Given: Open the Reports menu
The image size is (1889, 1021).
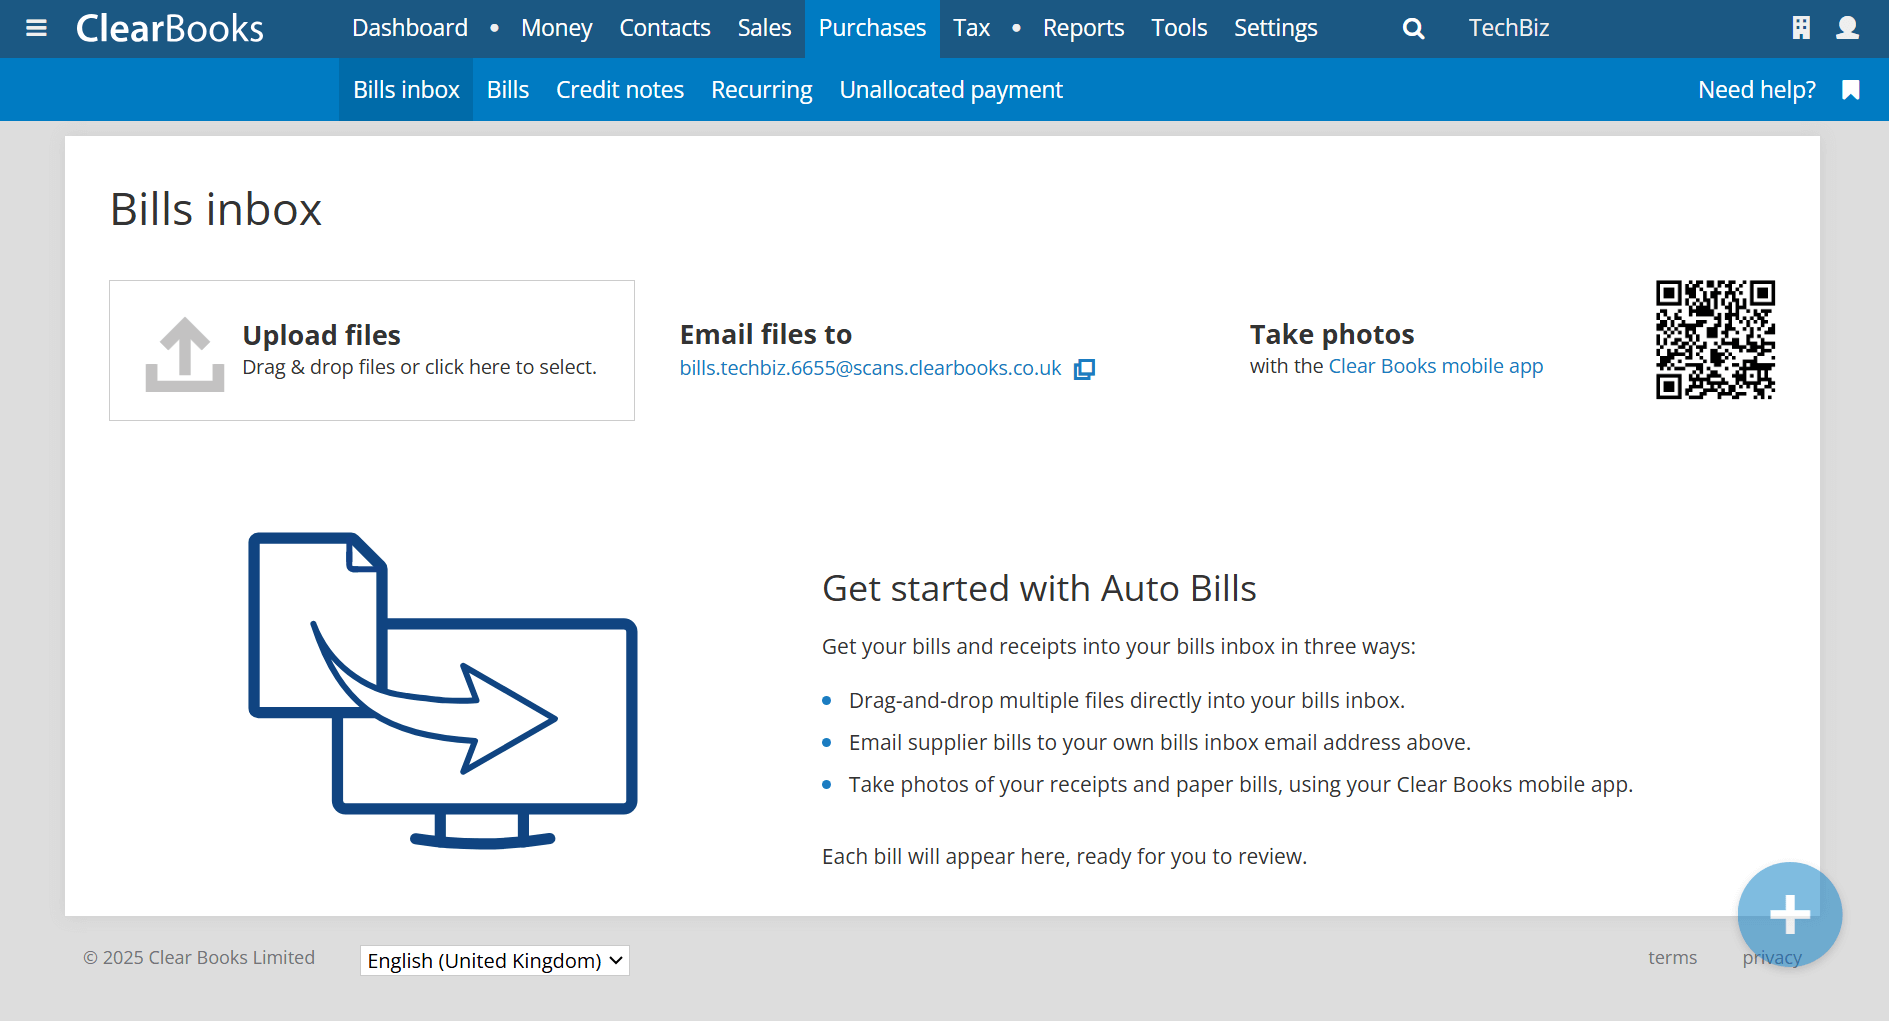Looking at the screenshot, I should point(1083,28).
